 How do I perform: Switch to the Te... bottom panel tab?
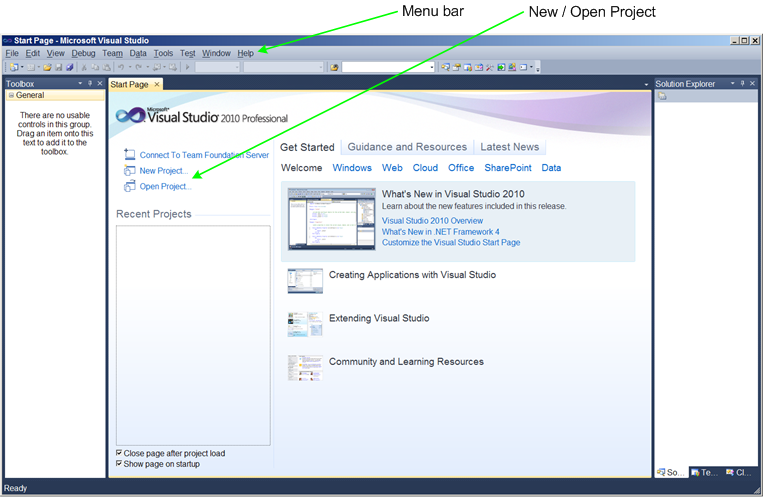coord(705,472)
